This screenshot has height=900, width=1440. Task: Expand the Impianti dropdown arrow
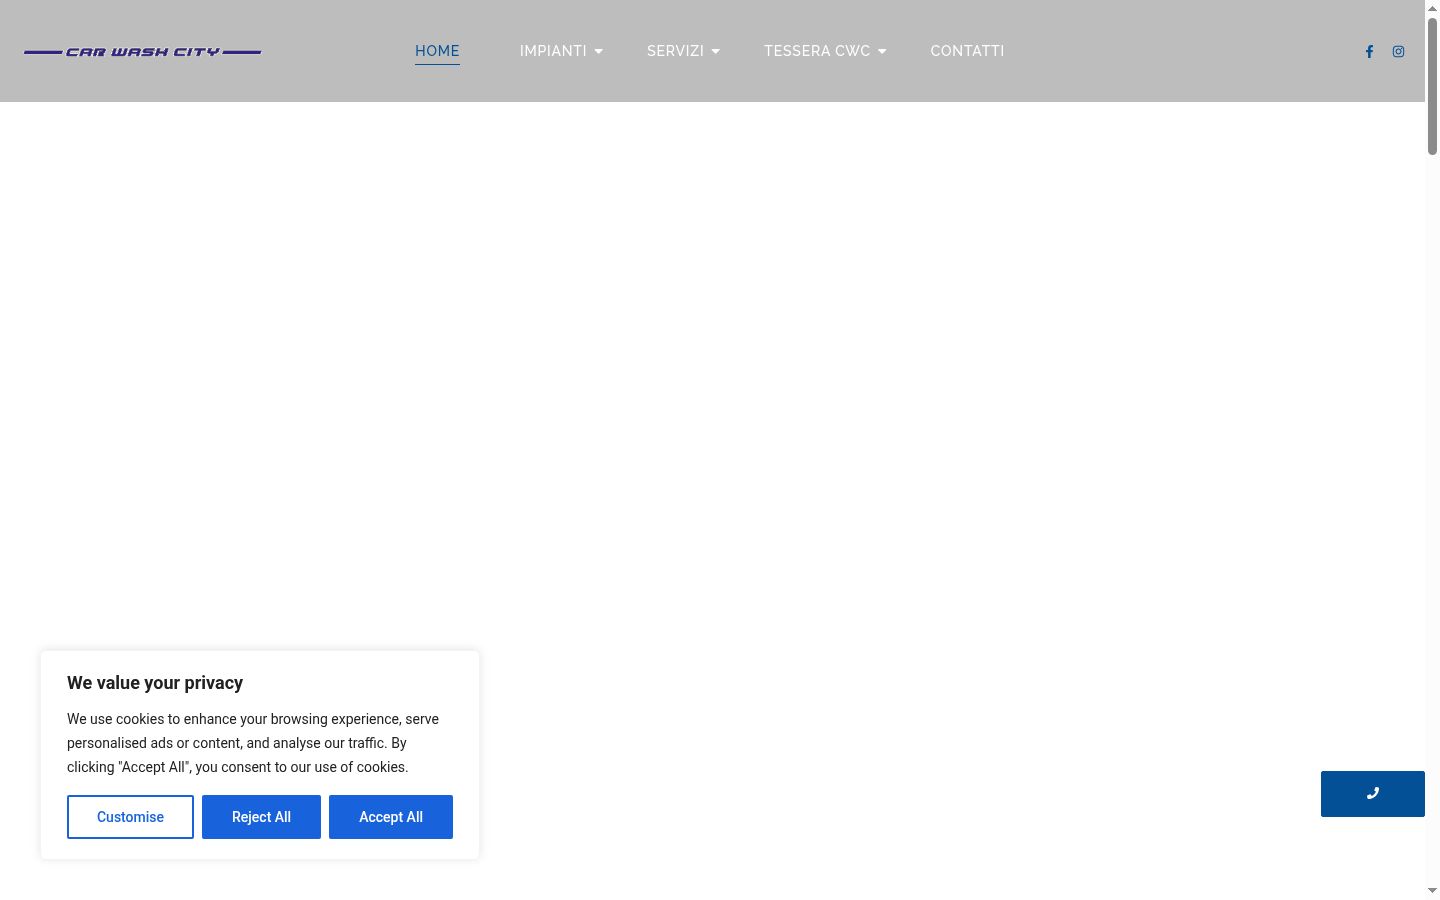(x=598, y=52)
